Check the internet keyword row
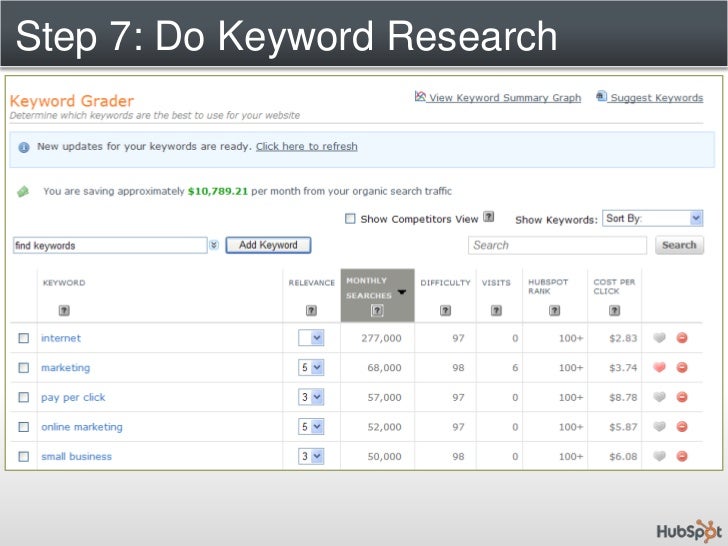This screenshot has height=546, width=728. (24, 338)
